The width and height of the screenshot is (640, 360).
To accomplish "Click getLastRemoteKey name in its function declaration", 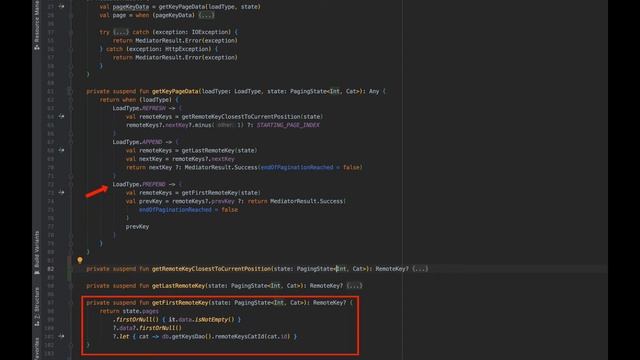I will click(x=178, y=286).
